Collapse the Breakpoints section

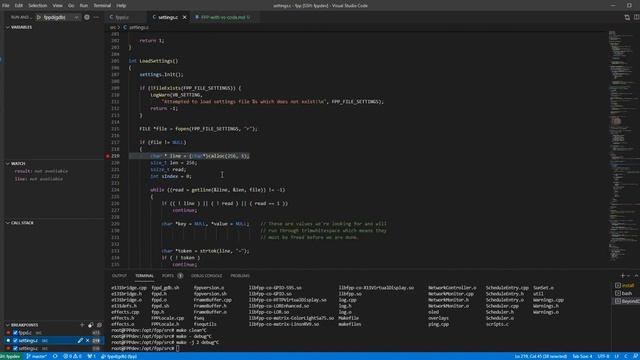(x=22, y=325)
